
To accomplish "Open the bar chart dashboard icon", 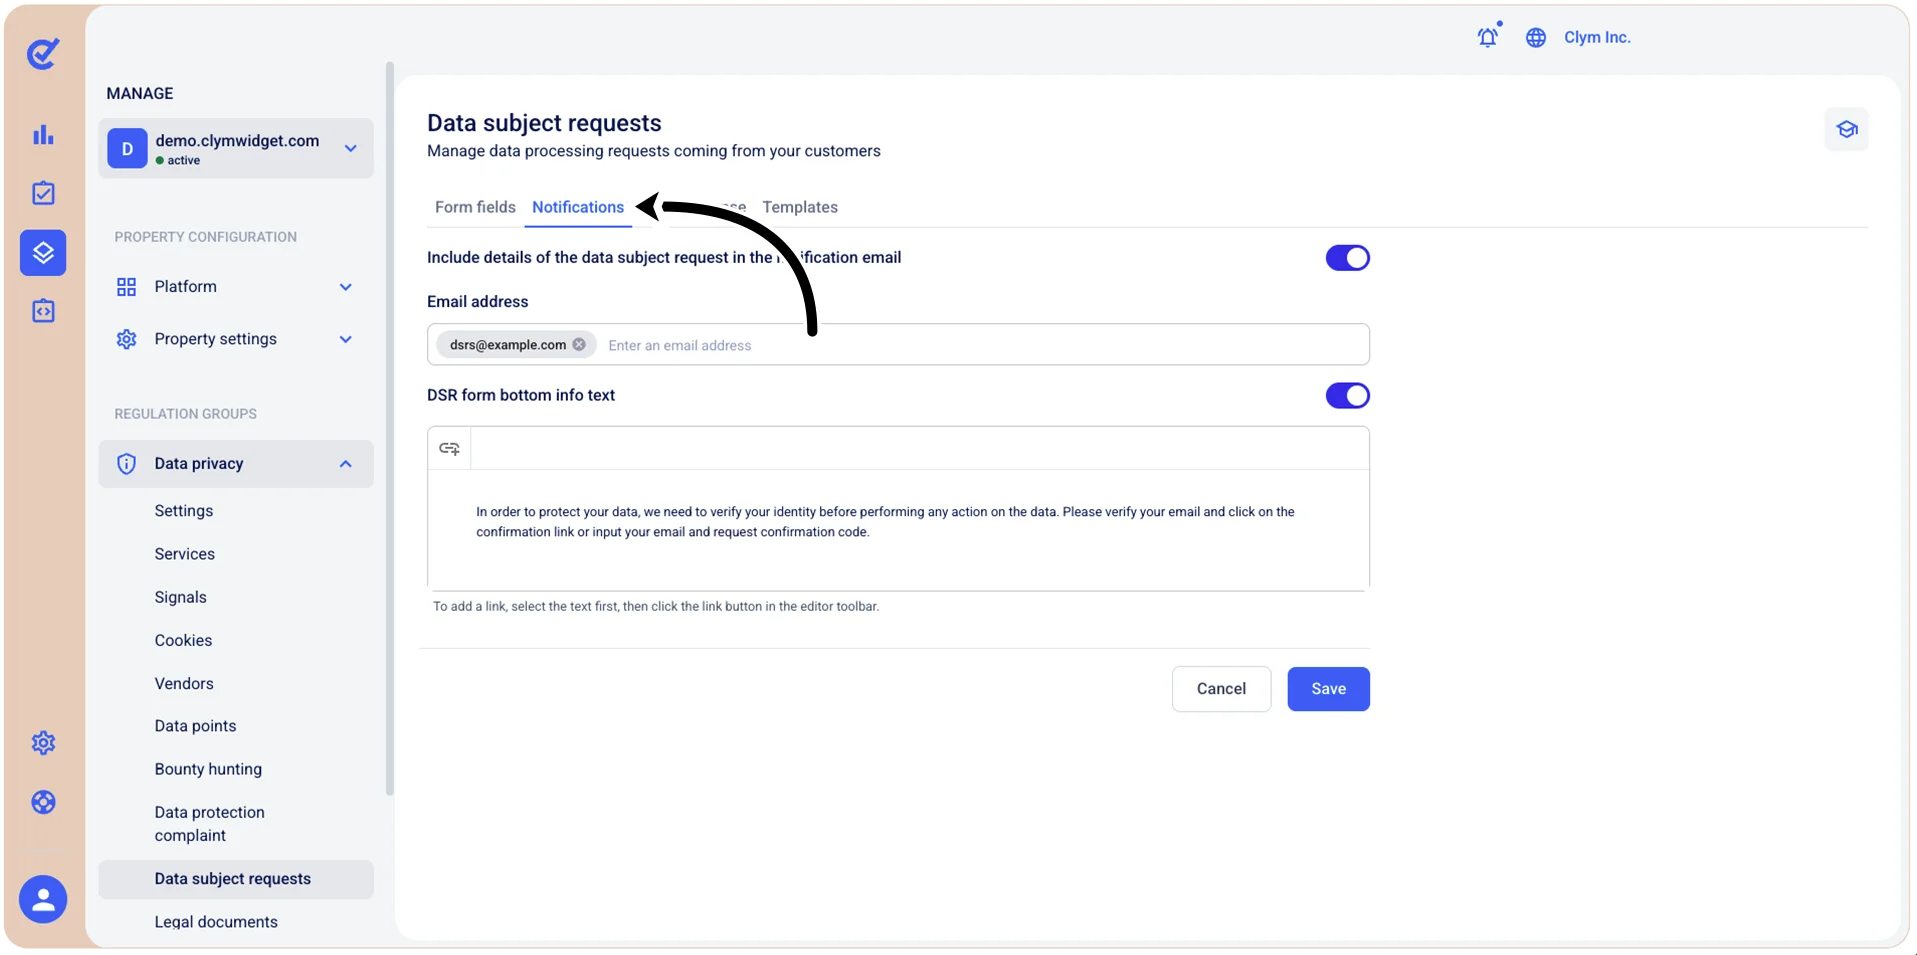I will tap(43, 135).
